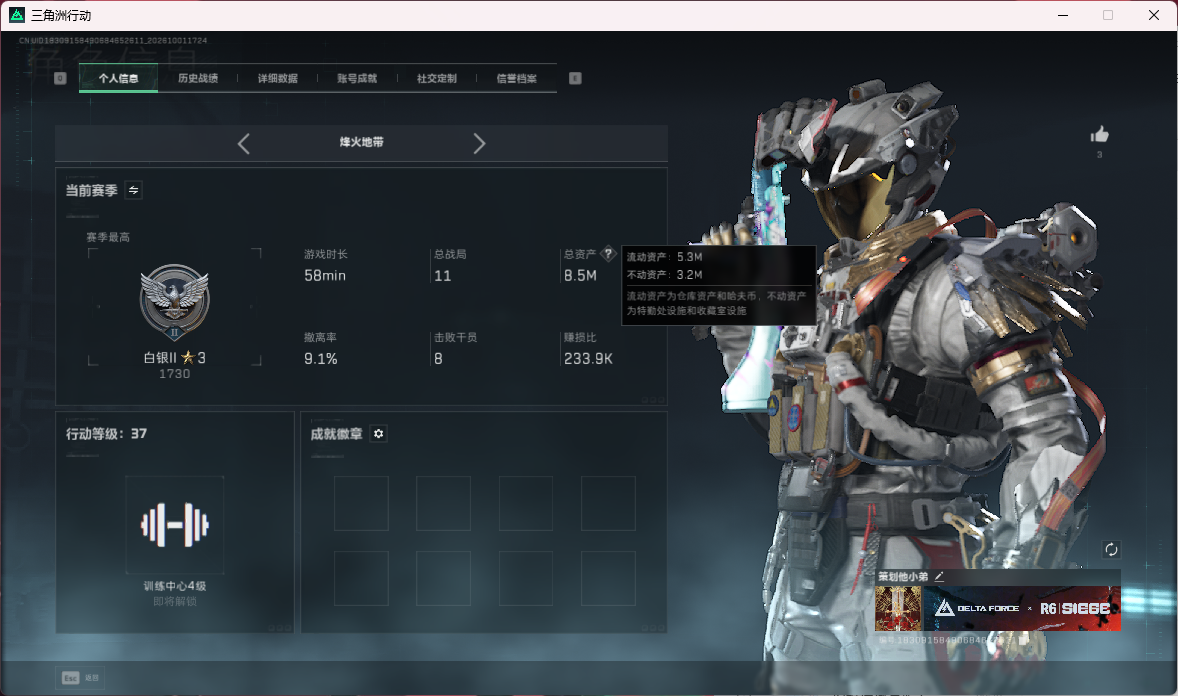Click the 行动等级: 37 heading
This screenshot has width=1178, height=696.
pyautogui.click(x=106, y=434)
